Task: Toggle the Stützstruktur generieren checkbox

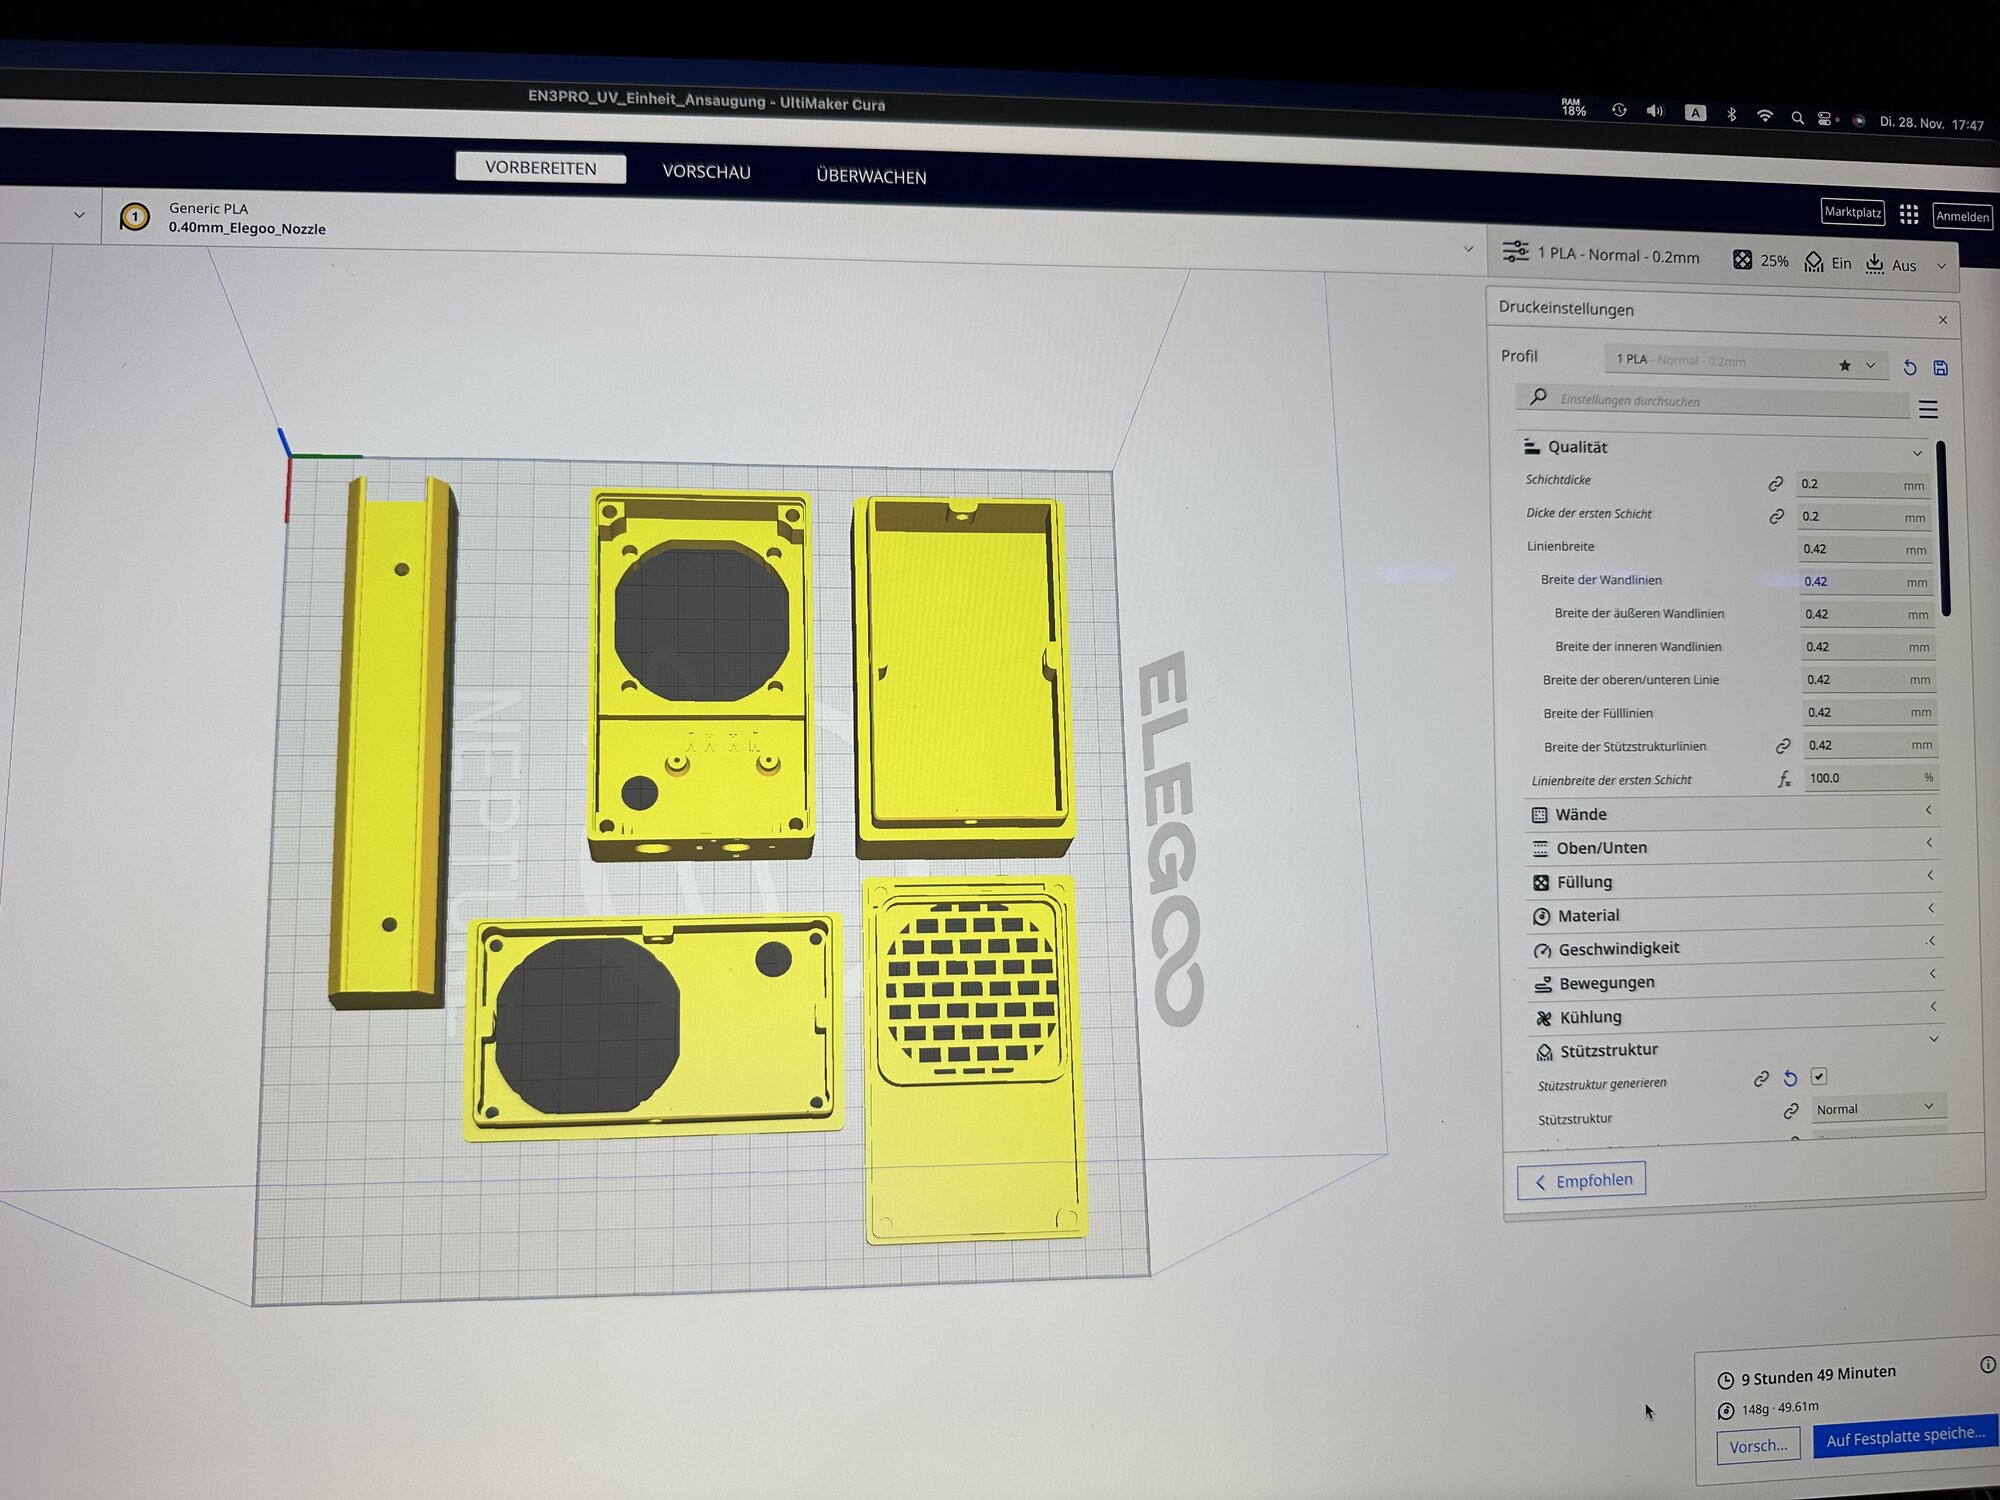Action: point(1819,1077)
